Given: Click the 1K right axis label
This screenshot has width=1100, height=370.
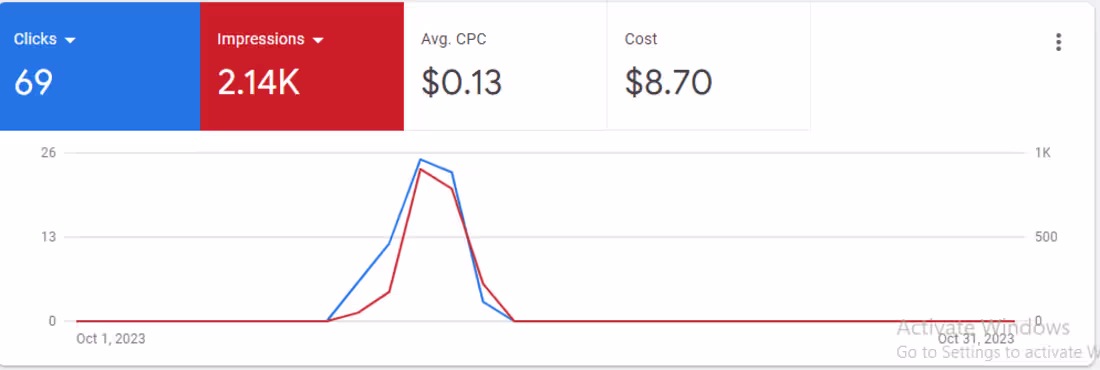Looking at the screenshot, I should tap(1042, 153).
